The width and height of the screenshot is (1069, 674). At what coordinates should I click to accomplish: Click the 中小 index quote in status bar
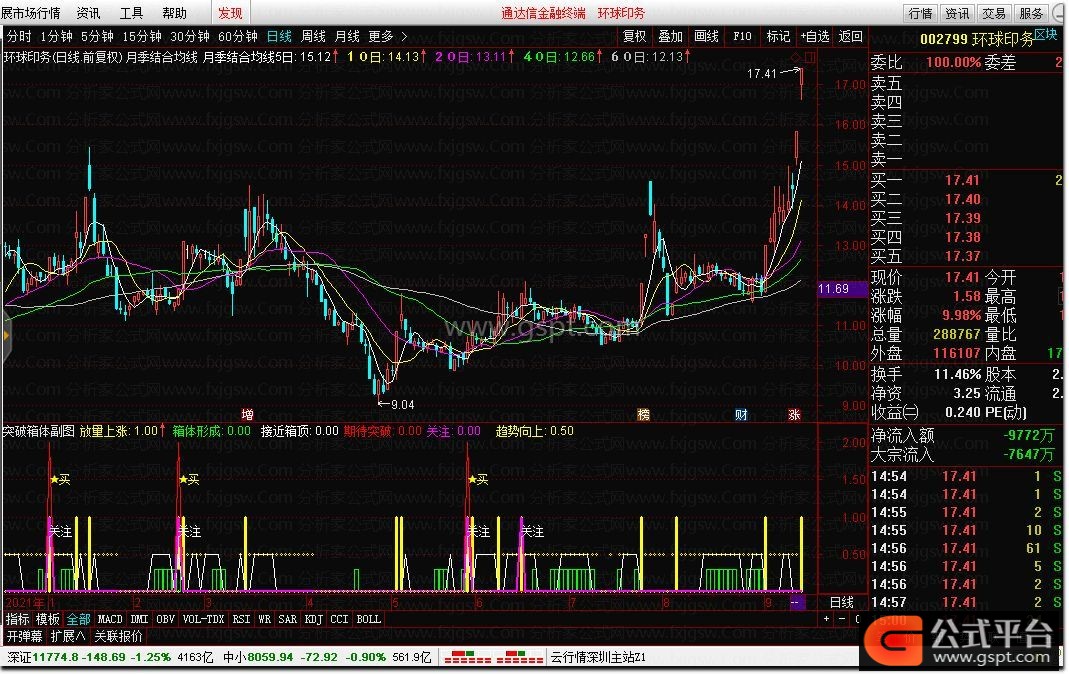(327, 658)
